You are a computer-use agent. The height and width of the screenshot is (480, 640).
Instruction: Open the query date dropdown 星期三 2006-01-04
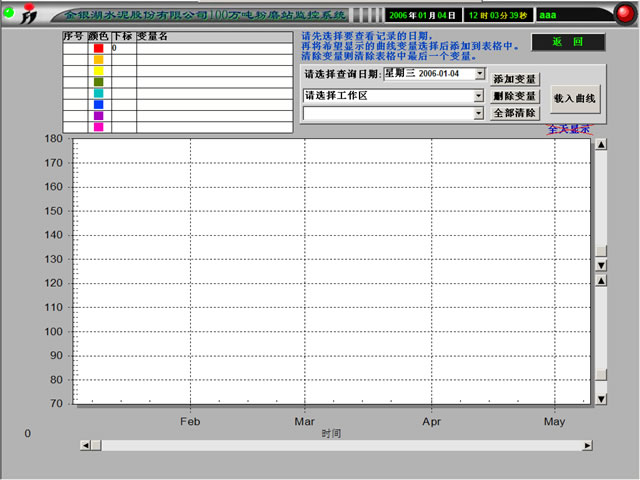click(480, 74)
